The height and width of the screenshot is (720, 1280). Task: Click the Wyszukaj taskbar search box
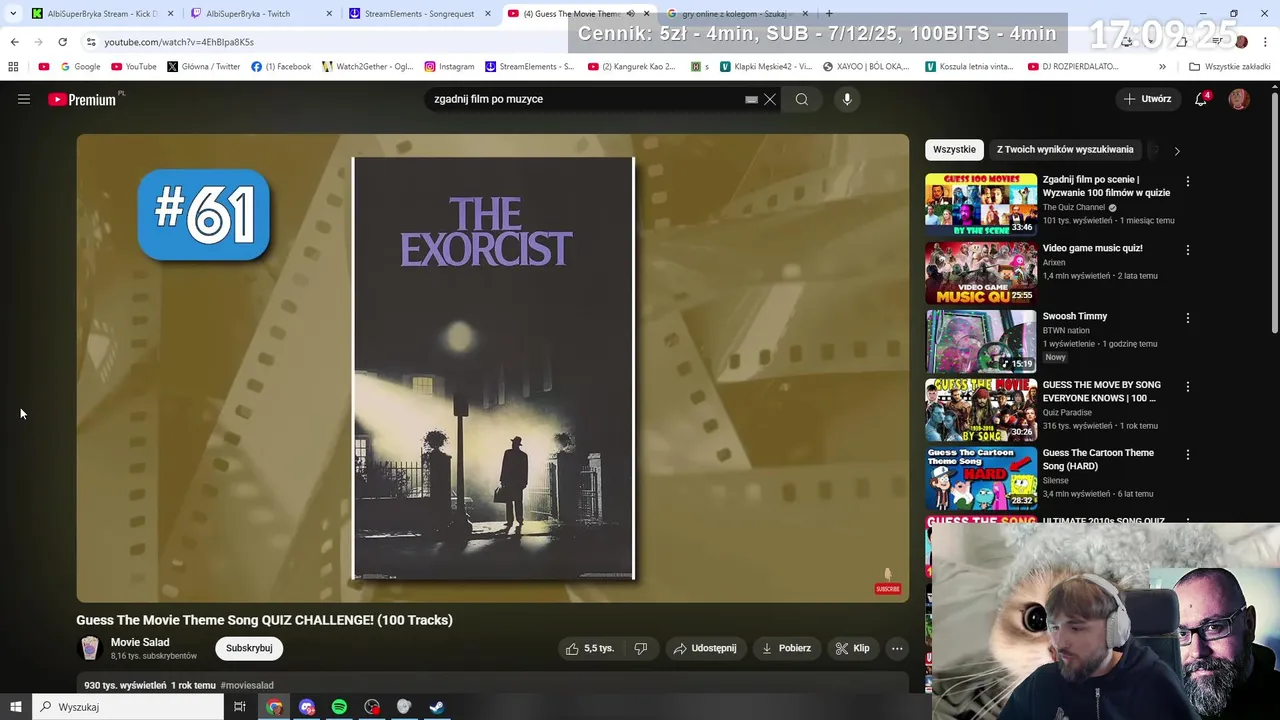[x=128, y=707]
